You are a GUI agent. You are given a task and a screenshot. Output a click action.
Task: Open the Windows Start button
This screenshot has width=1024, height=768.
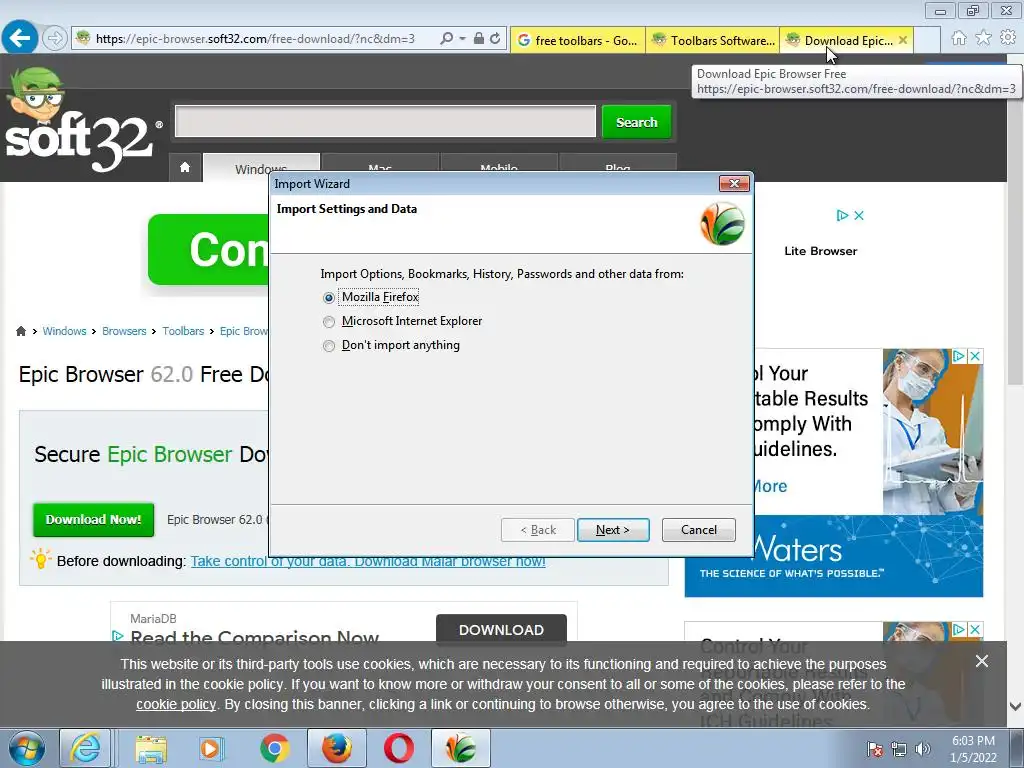click(x=26, y=748)
